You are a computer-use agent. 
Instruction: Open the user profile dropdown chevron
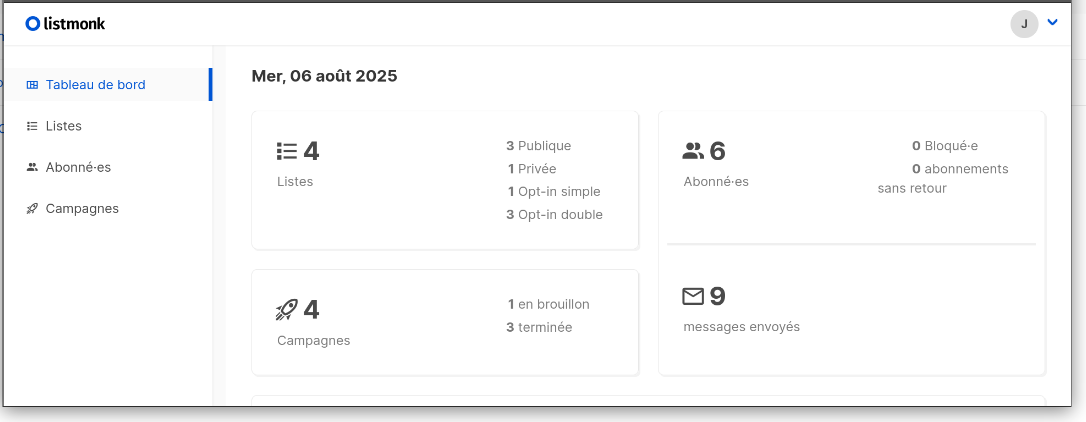tap(1052, 22)
